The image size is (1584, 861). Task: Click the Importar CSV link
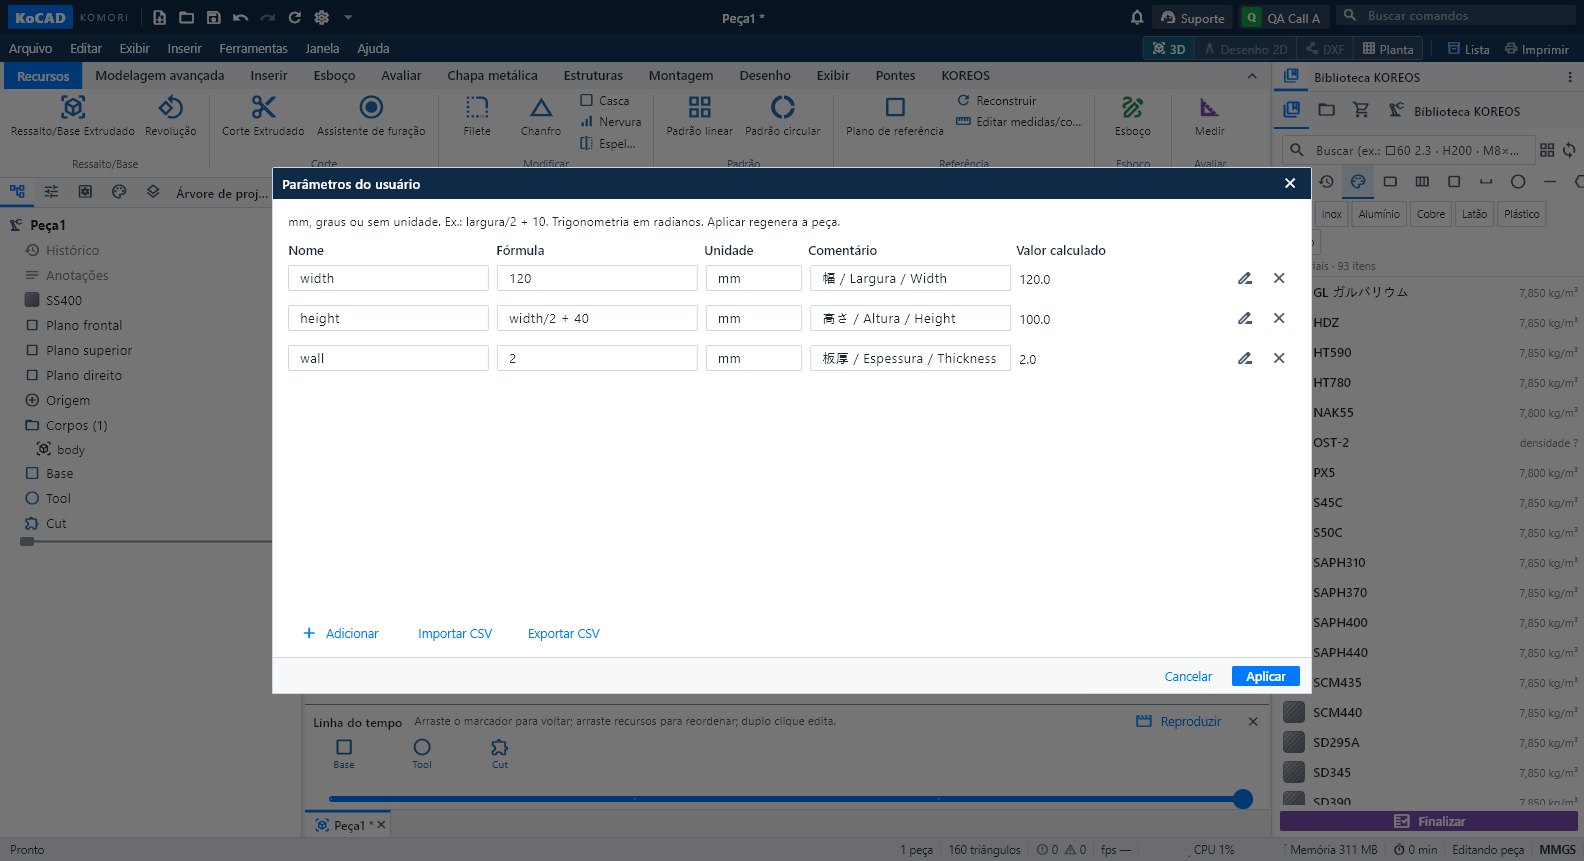[x=455, y=633]
